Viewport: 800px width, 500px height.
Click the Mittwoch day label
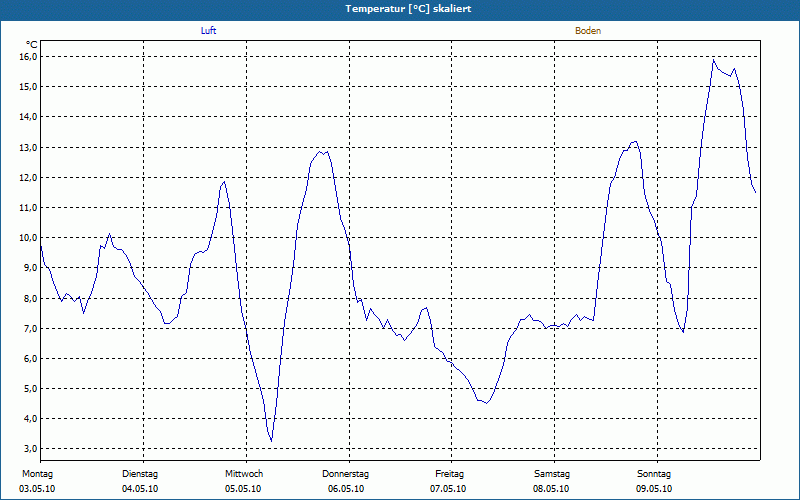pyautogui.click(x=244, y=474)
